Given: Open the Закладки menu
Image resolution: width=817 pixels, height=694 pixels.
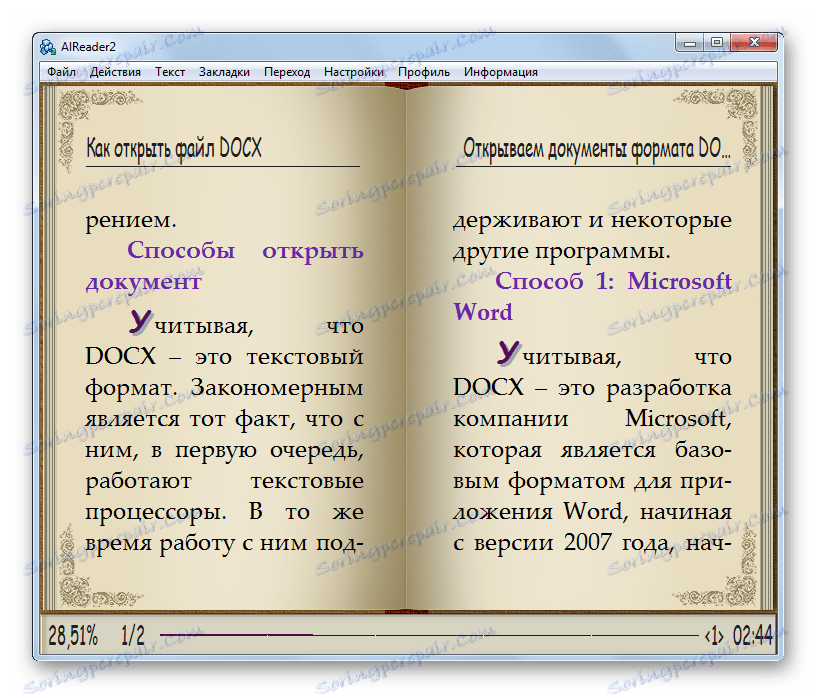Looking at the screenshot, I should coord(224,72).
